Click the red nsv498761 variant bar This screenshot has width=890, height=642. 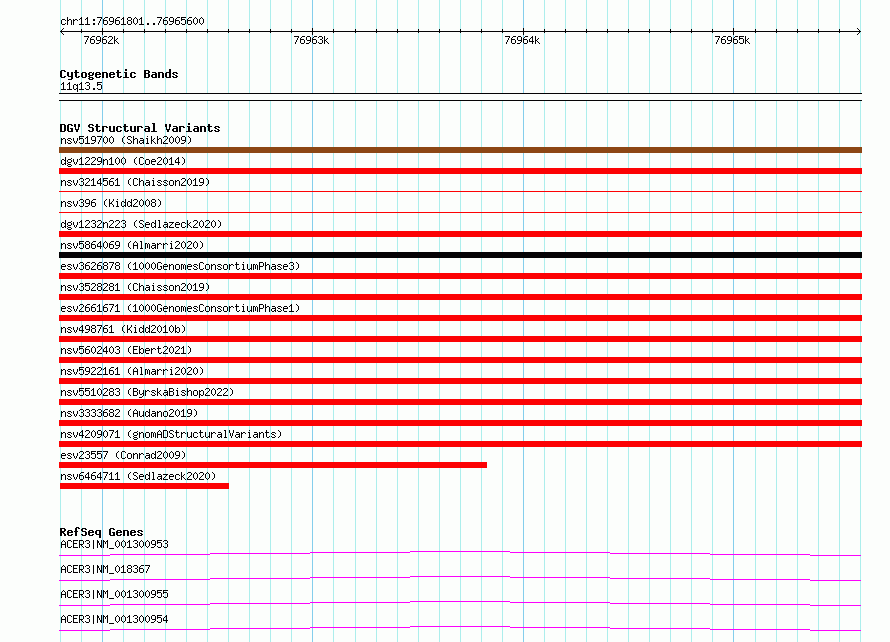point(460,339)
